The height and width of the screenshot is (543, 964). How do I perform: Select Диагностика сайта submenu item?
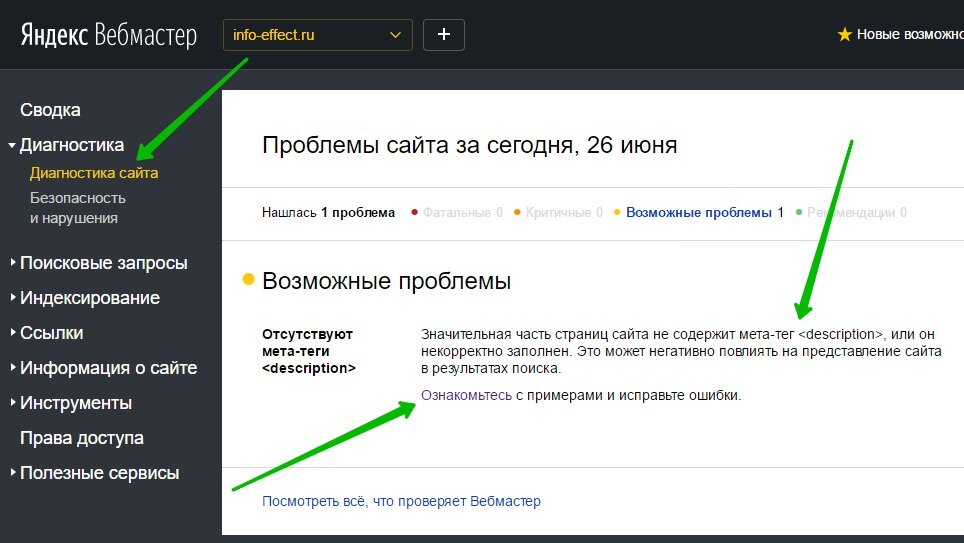(x=94, y=173)
